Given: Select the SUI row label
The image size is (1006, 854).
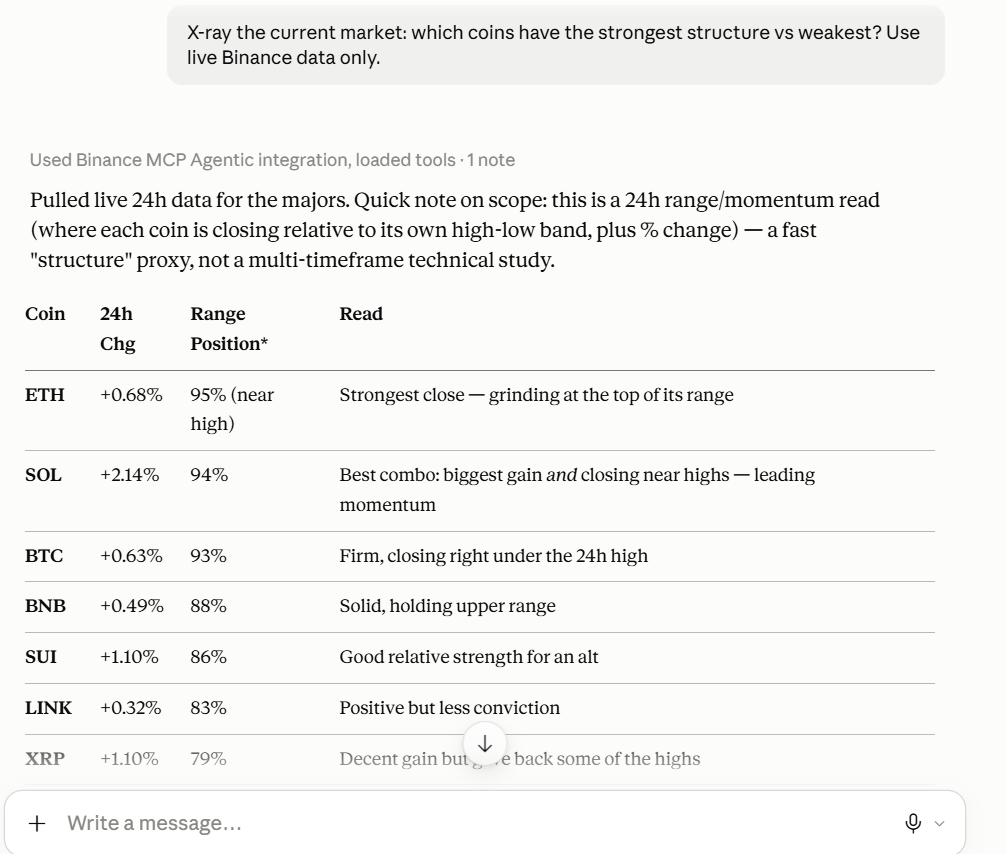Looking at the screenshot, I should pos(41,657).
